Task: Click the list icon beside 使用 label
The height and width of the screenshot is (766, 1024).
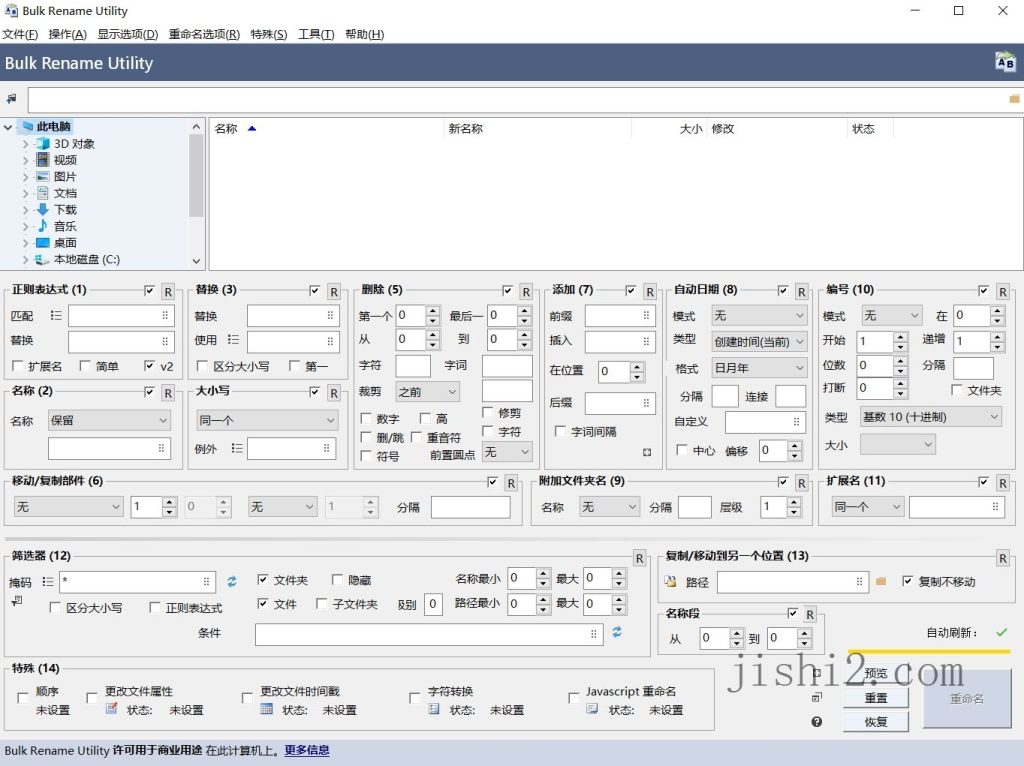Action: 233,340
